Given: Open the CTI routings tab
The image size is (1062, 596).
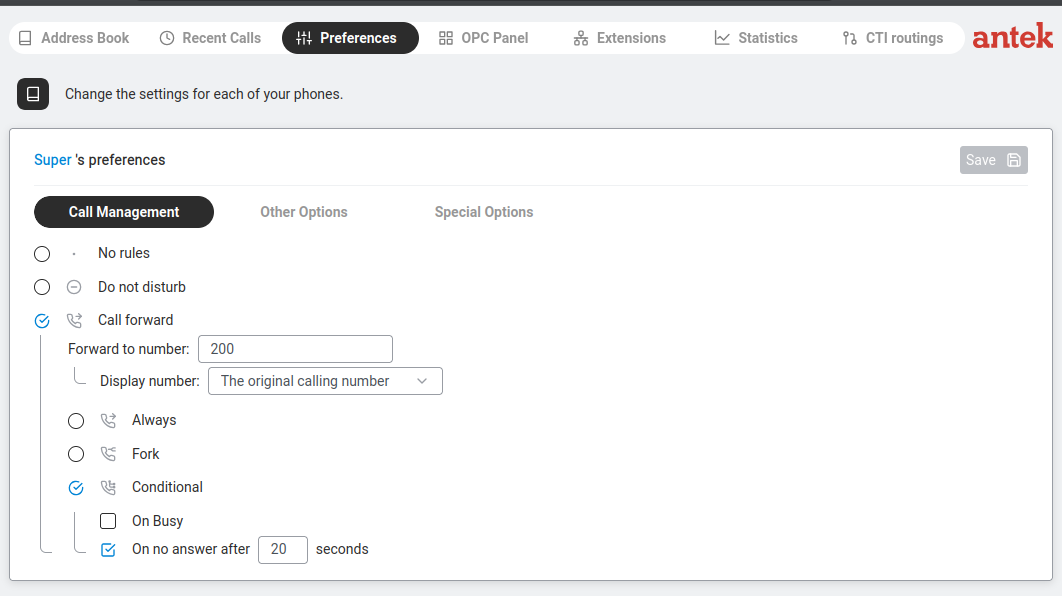Looking at the screenshot, I should [893, 38].
